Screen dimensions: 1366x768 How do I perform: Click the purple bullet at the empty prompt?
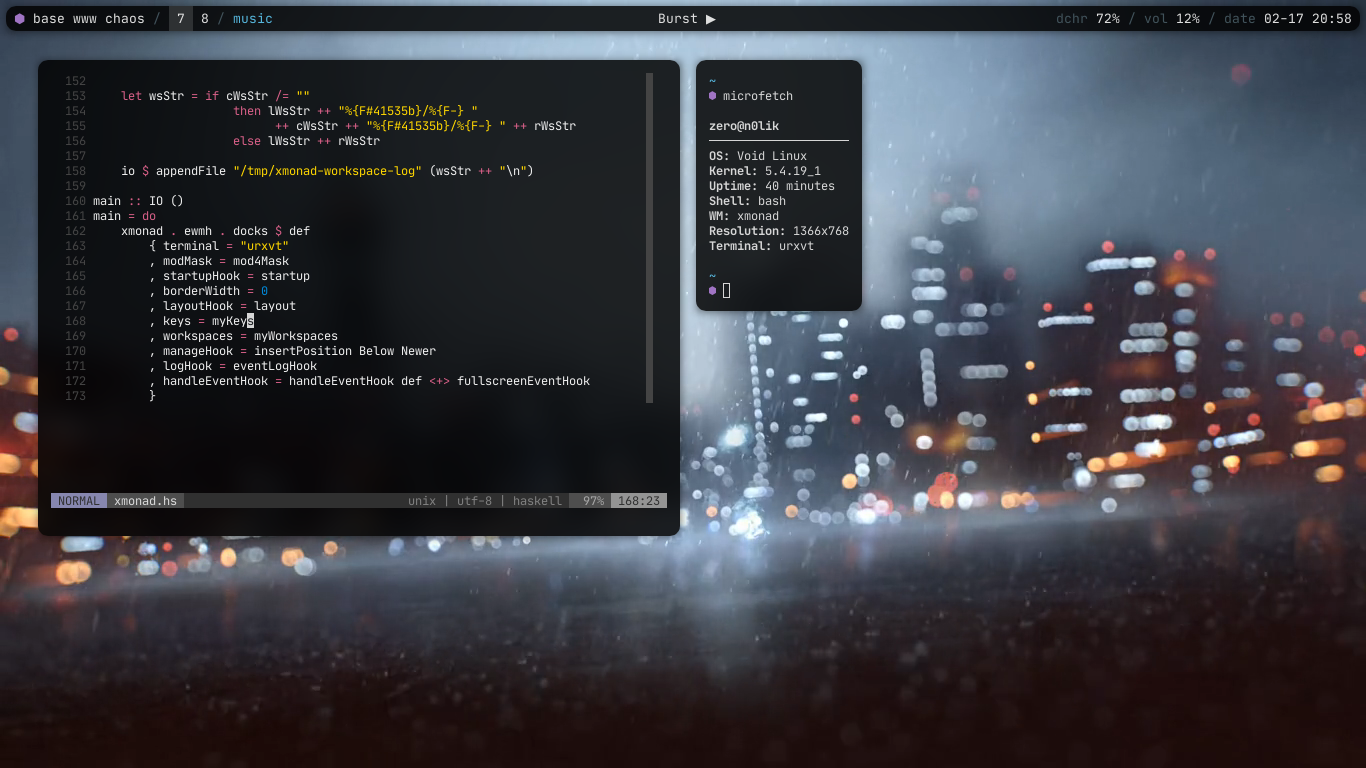[712, 290]
